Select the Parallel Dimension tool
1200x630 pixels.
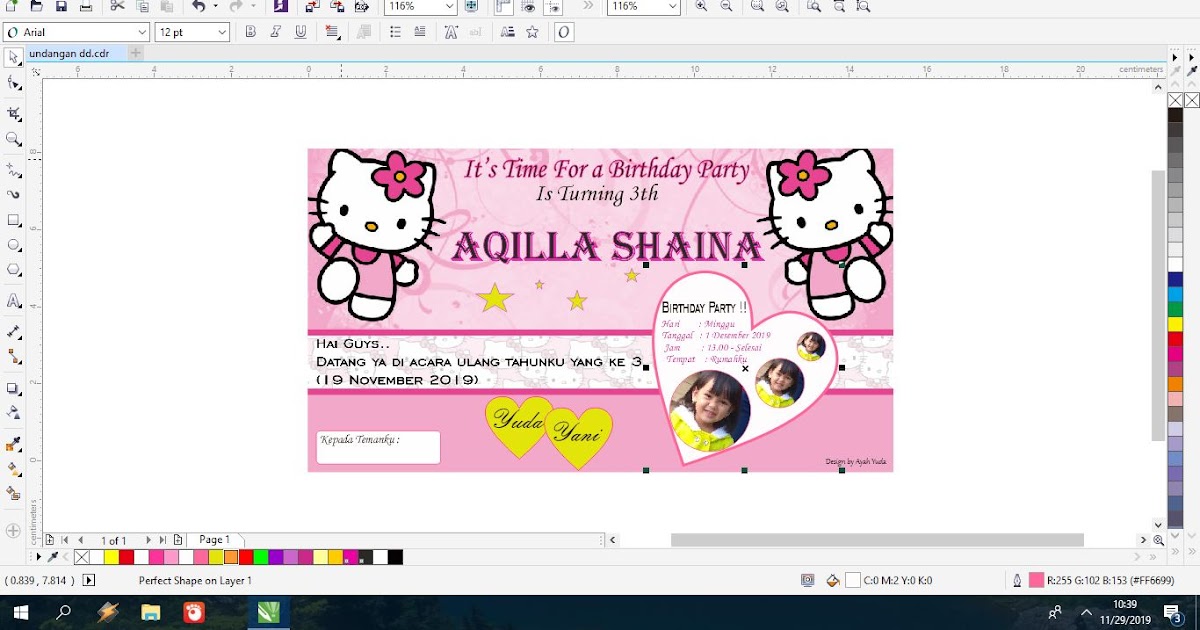click(x=13, y=331)
